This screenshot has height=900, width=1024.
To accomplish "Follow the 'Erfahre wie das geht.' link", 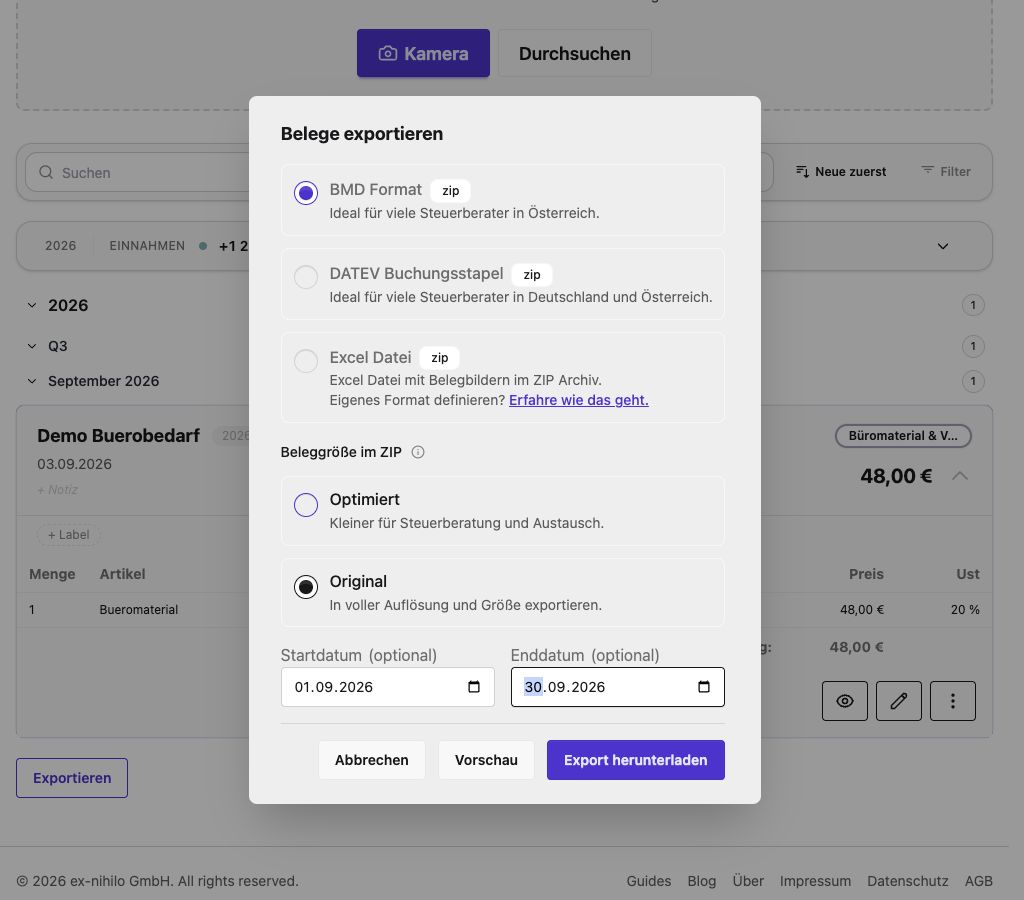I will coord(579,400).
